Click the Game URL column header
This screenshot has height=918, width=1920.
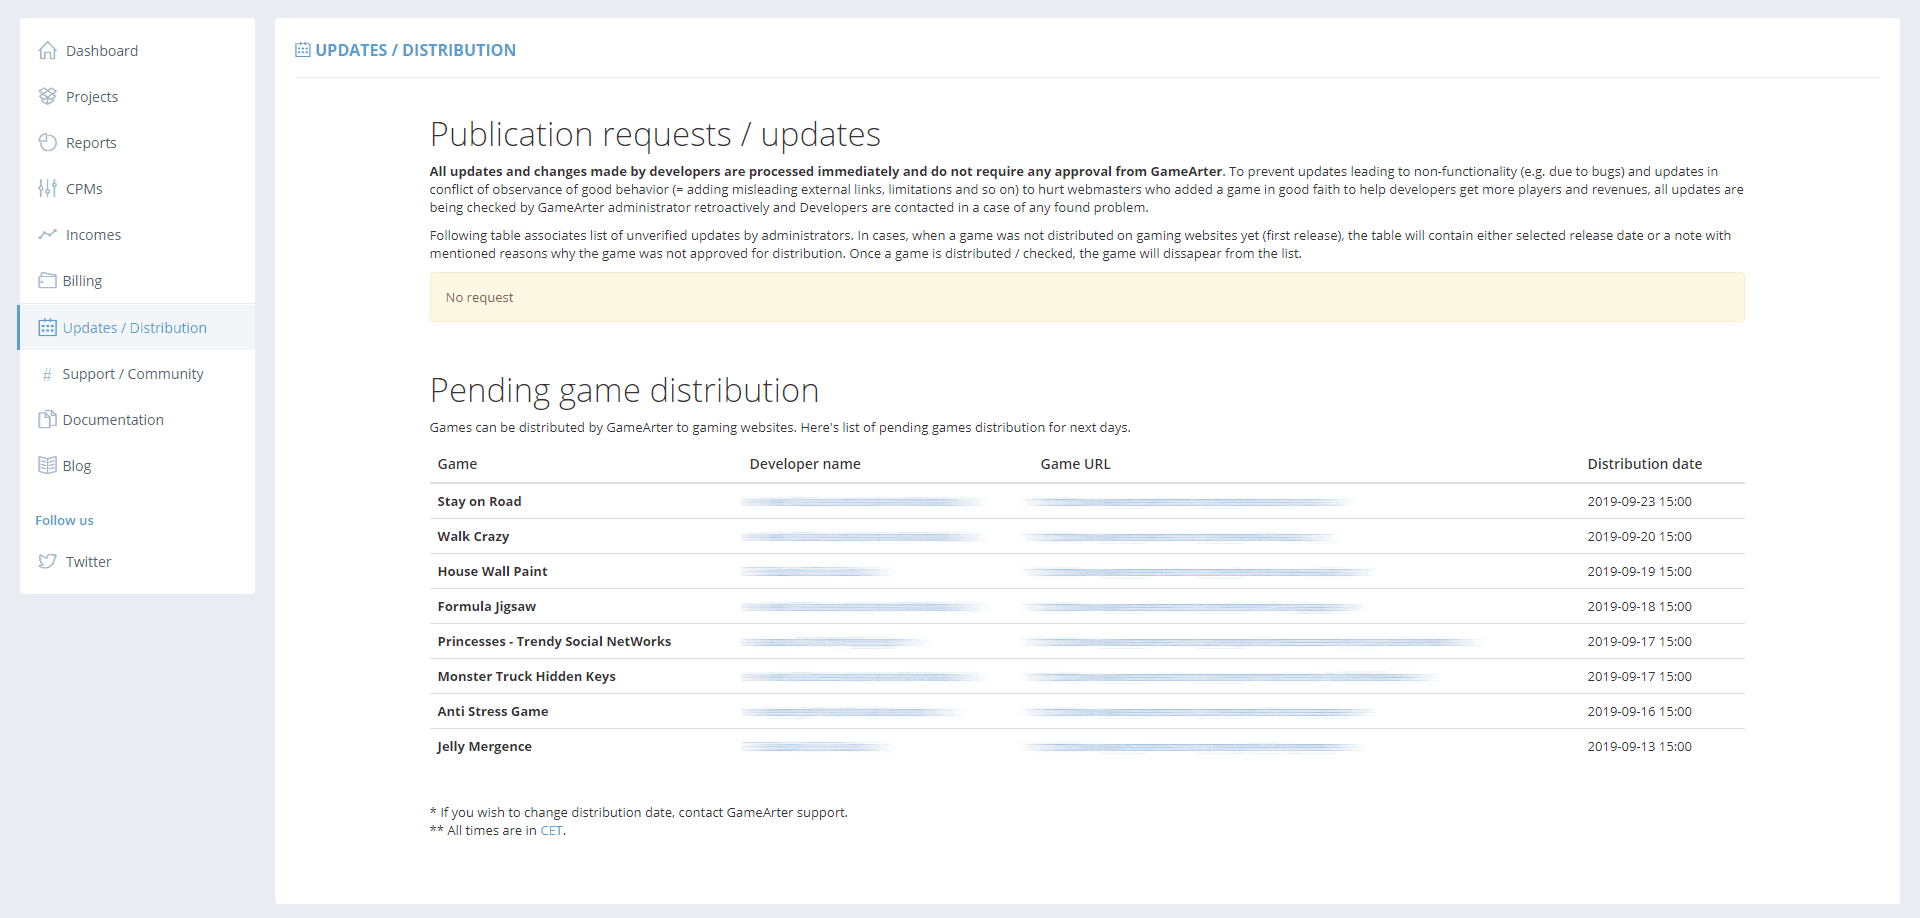click(1075, 463)
